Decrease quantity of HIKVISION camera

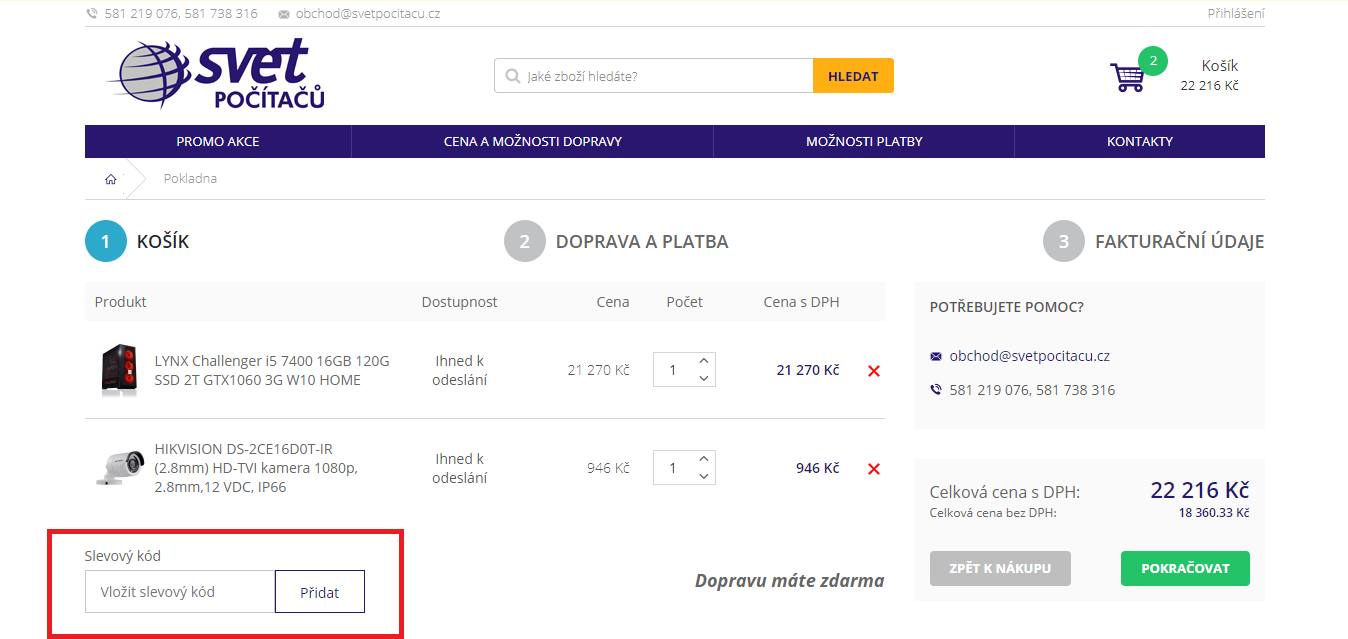click(704, 477)
